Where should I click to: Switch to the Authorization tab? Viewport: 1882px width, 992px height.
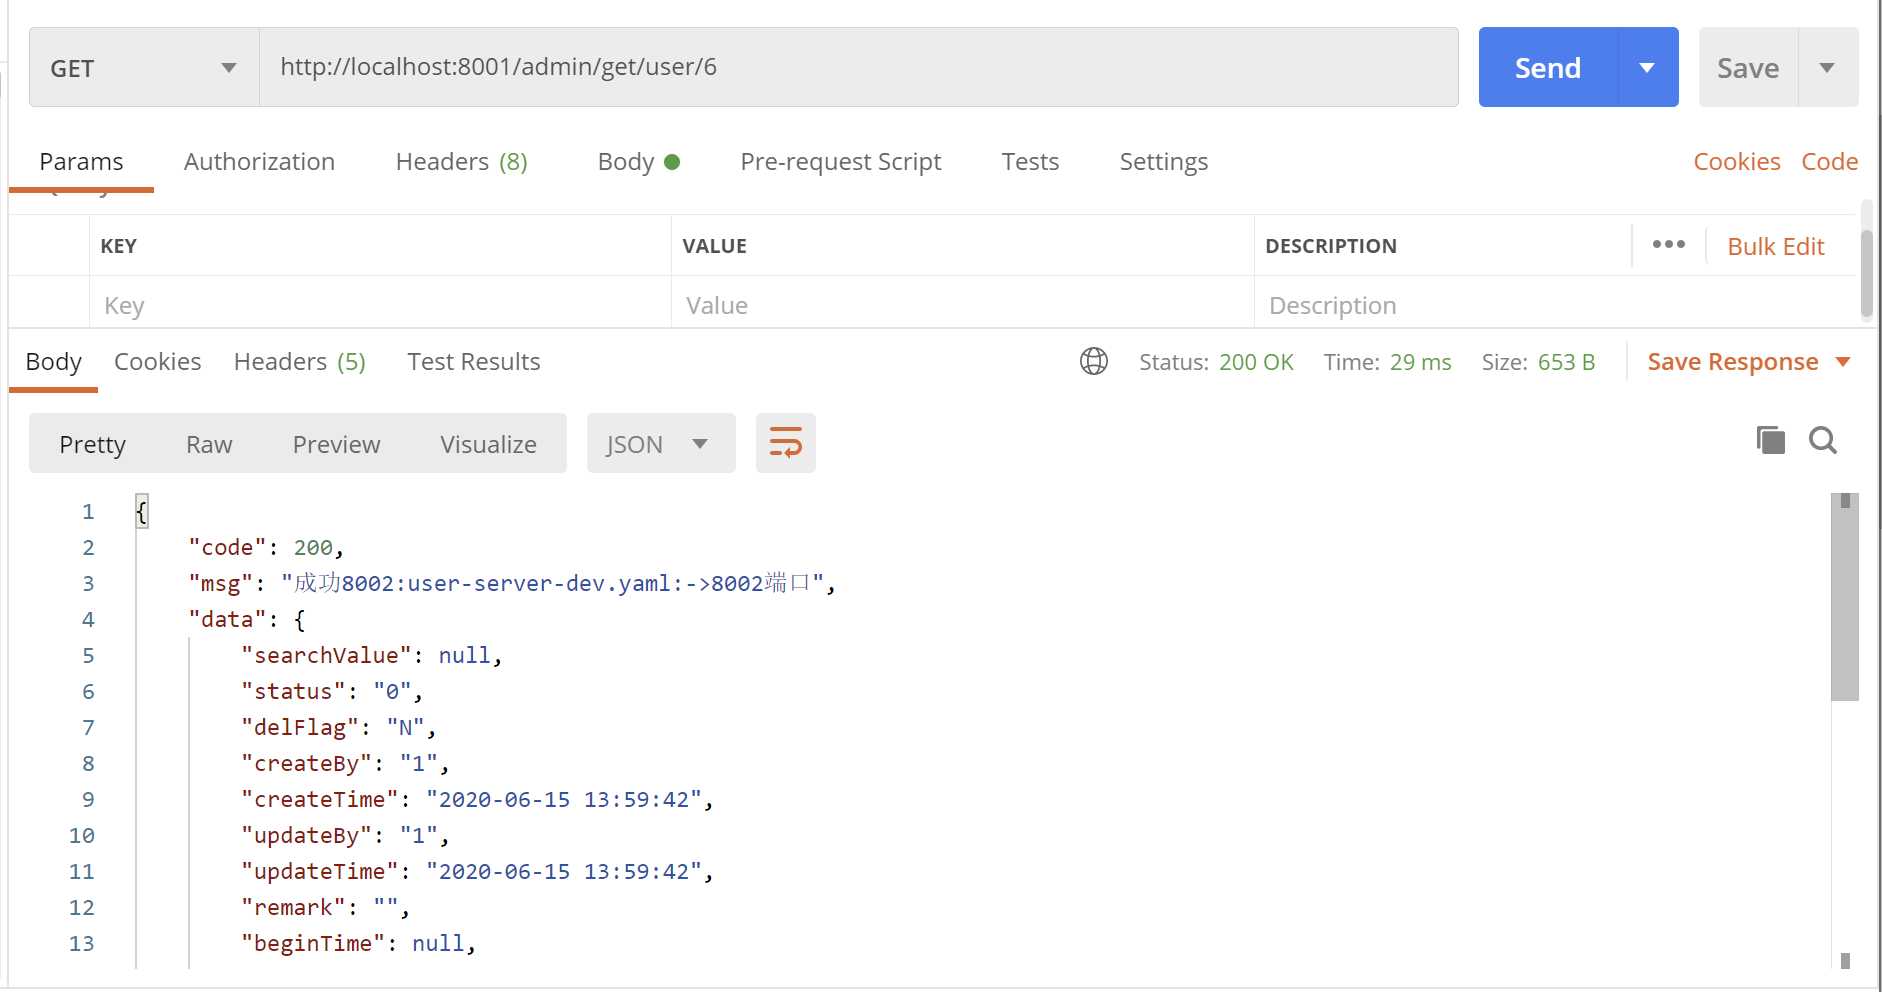coord(259,162)
